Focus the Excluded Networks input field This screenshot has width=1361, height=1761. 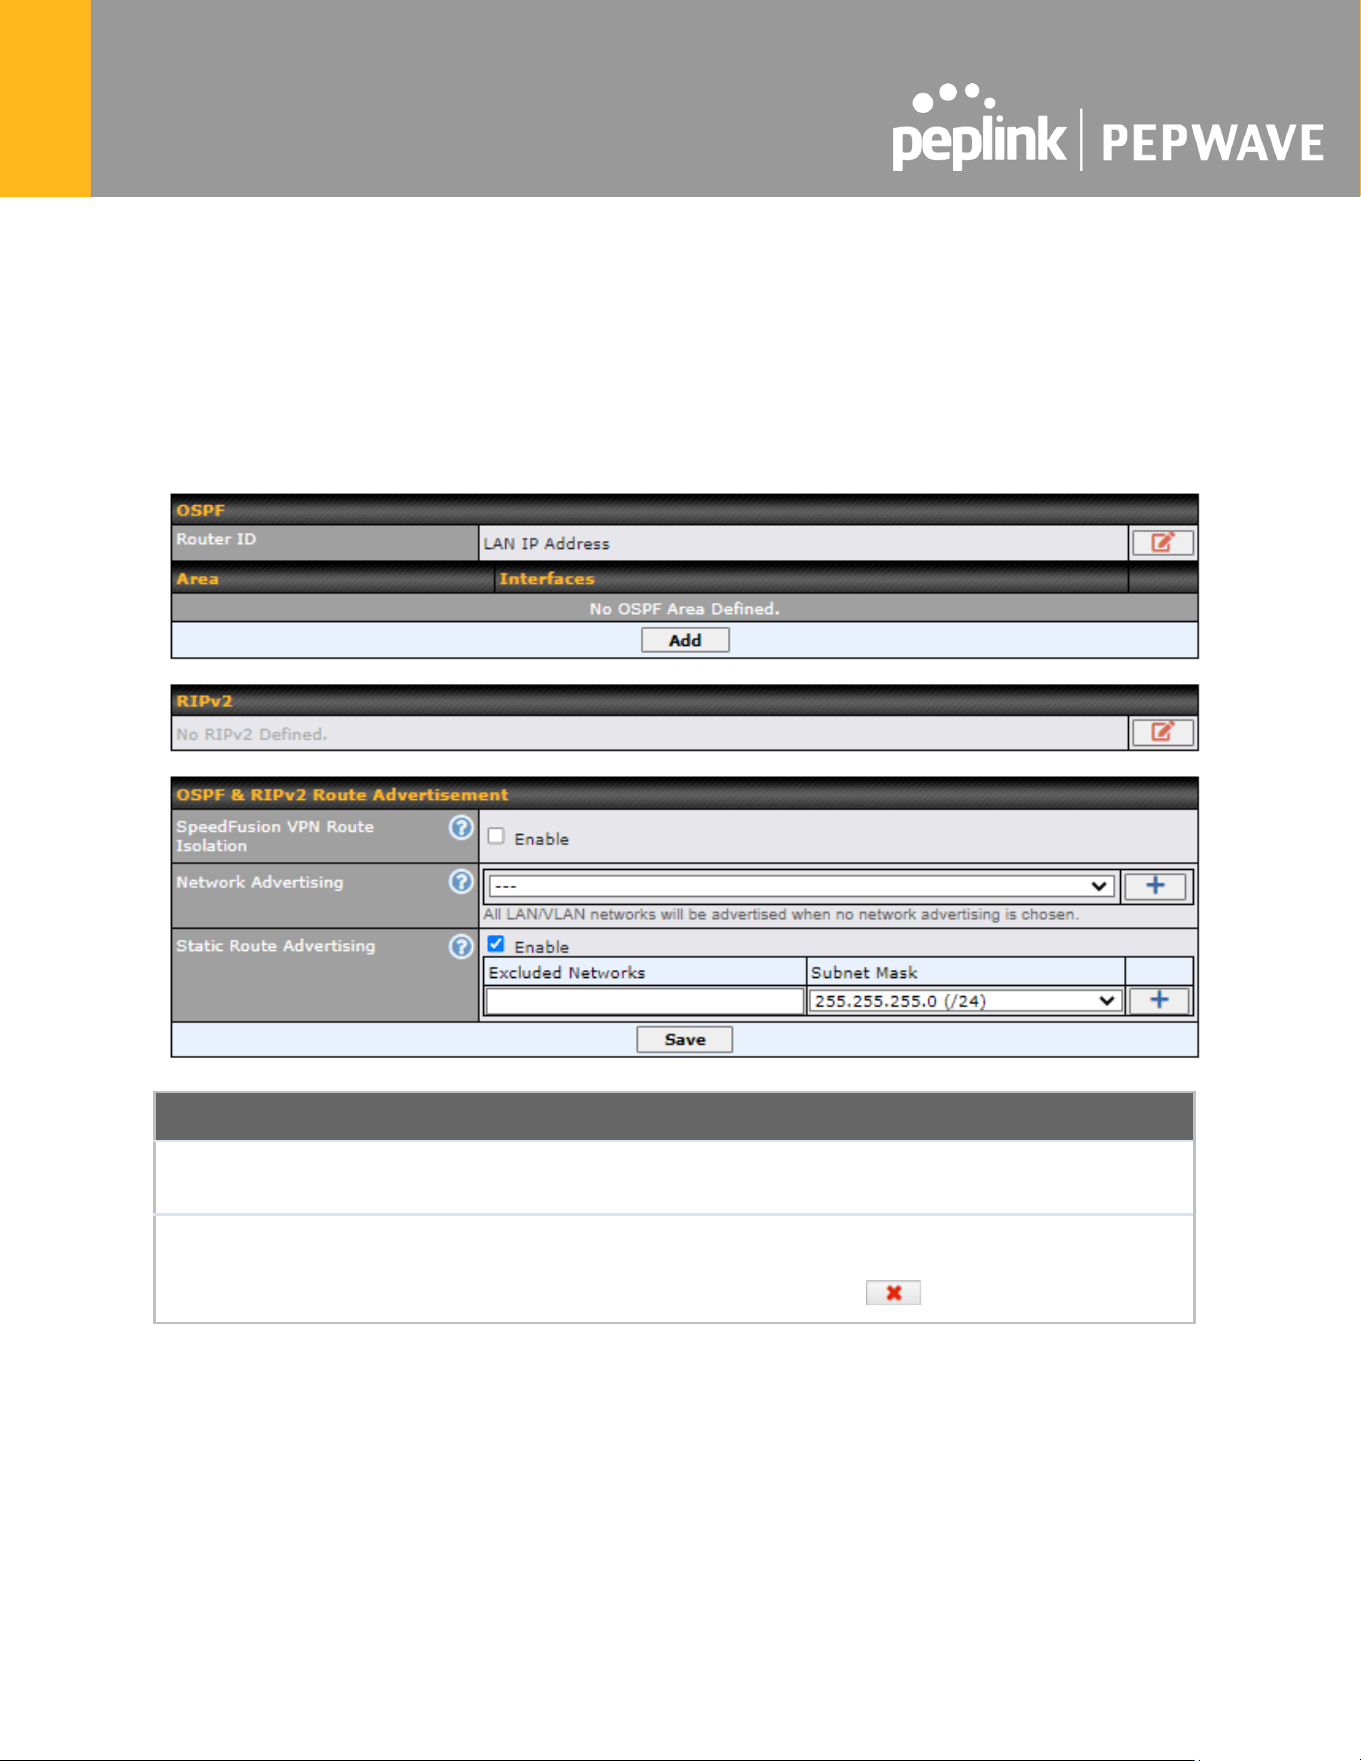click(x=645, y=1001)
